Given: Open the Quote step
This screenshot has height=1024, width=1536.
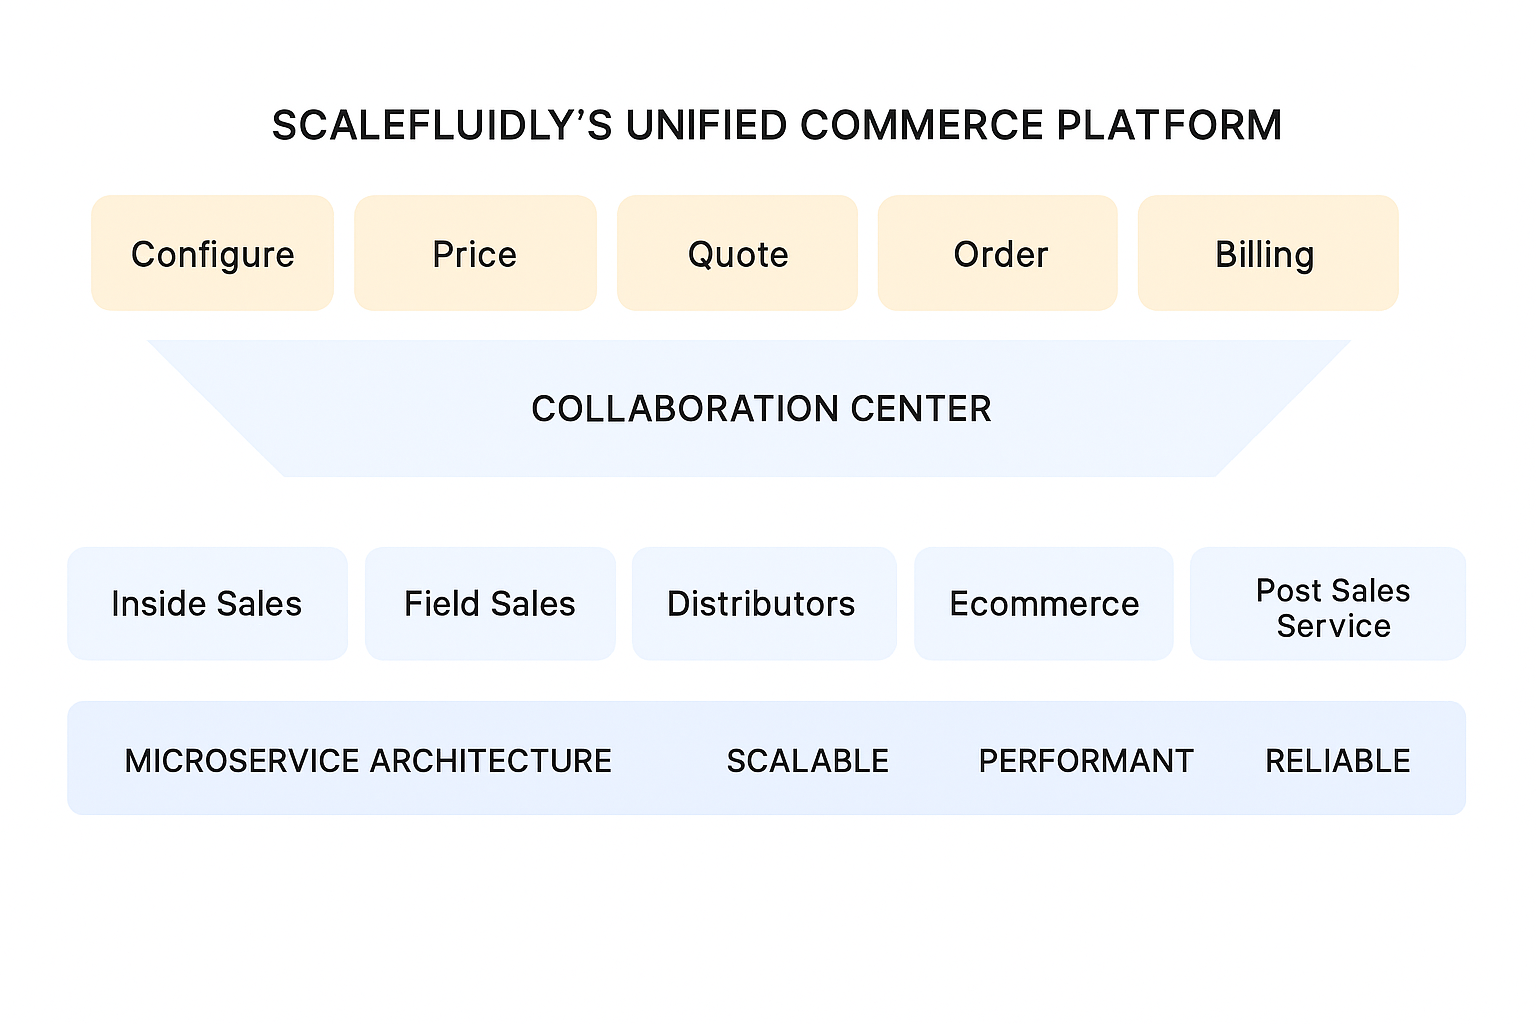Looking at the screenshot, I should point(738,254).
